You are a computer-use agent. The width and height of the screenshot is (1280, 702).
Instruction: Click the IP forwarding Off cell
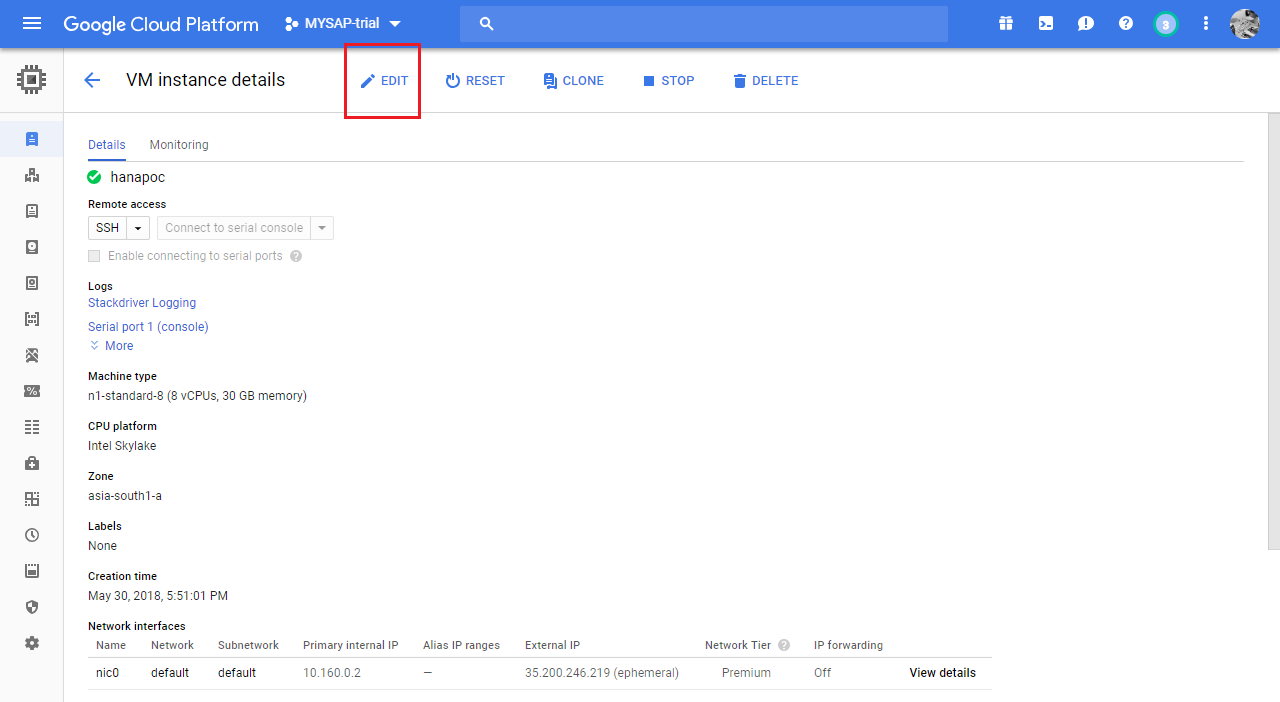pos(822,673)
